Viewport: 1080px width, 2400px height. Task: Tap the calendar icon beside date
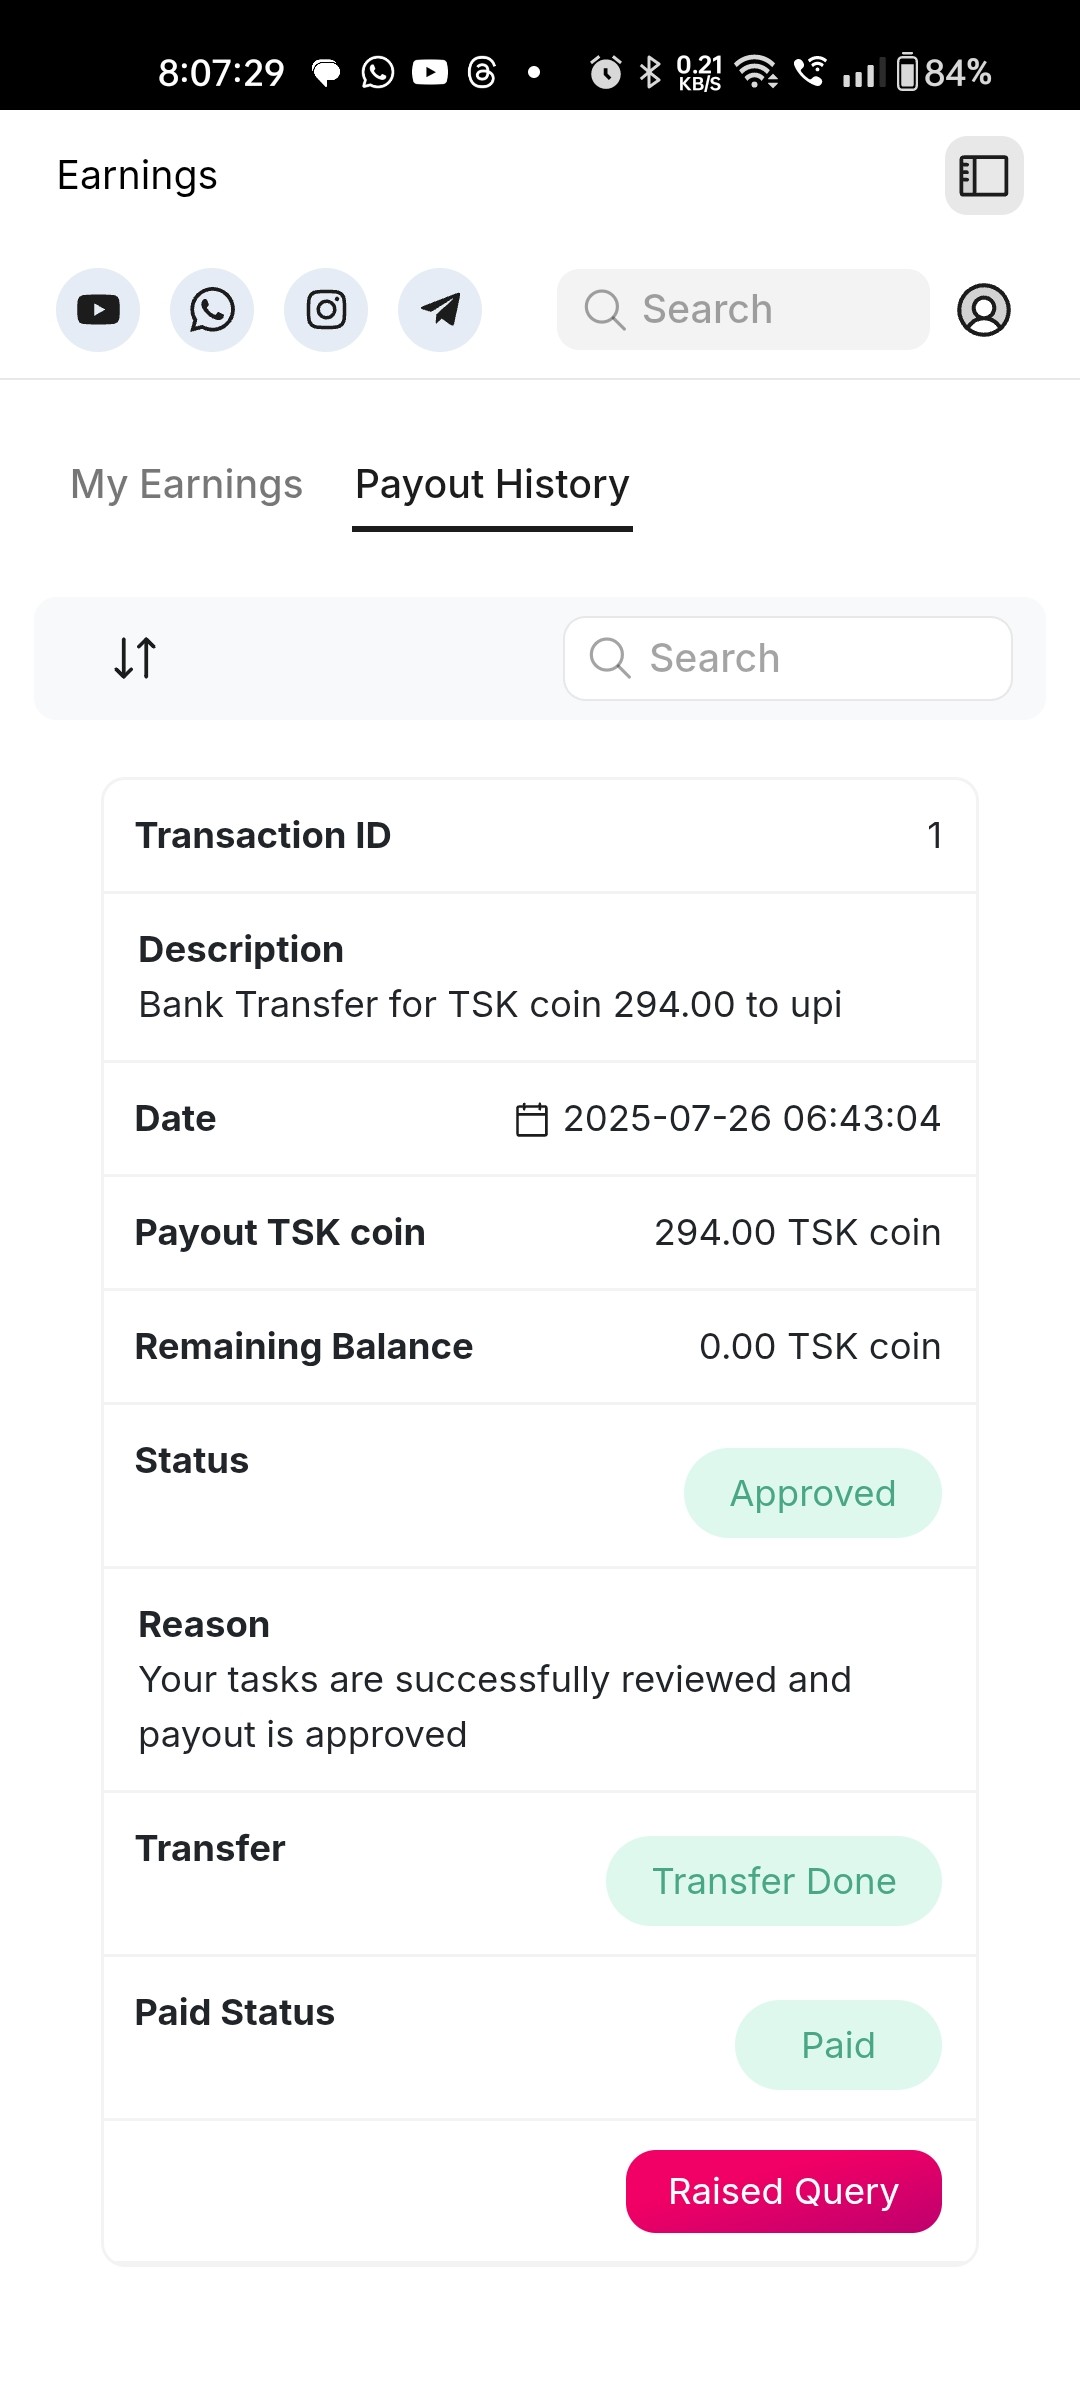[x=531, y=1119]
